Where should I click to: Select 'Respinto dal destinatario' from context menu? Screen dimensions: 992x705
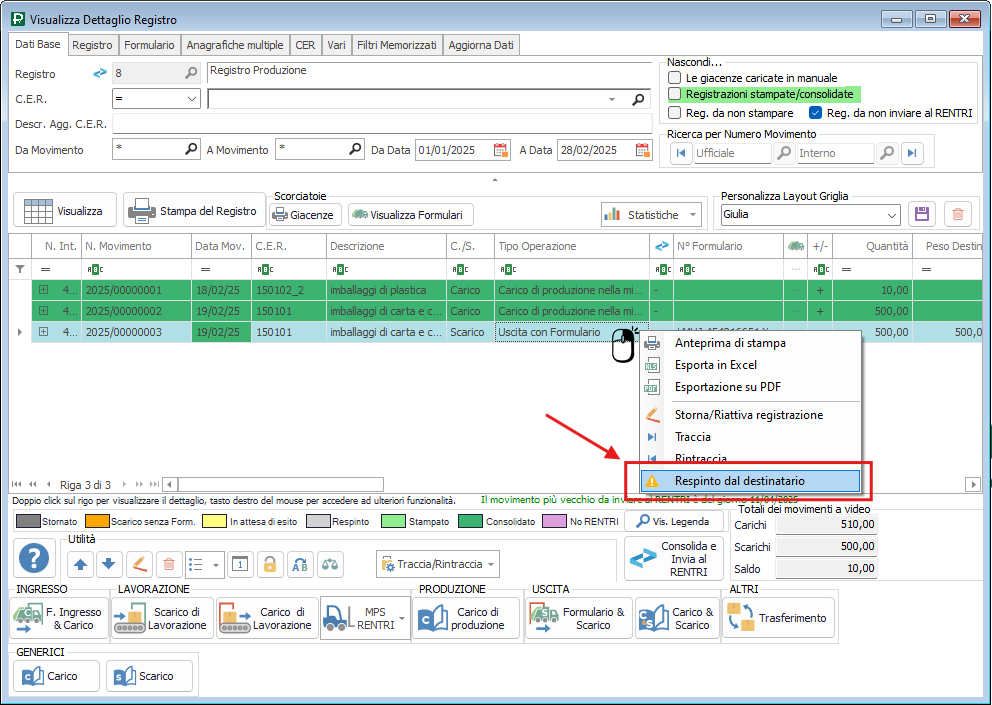click(x=739, y=481)
